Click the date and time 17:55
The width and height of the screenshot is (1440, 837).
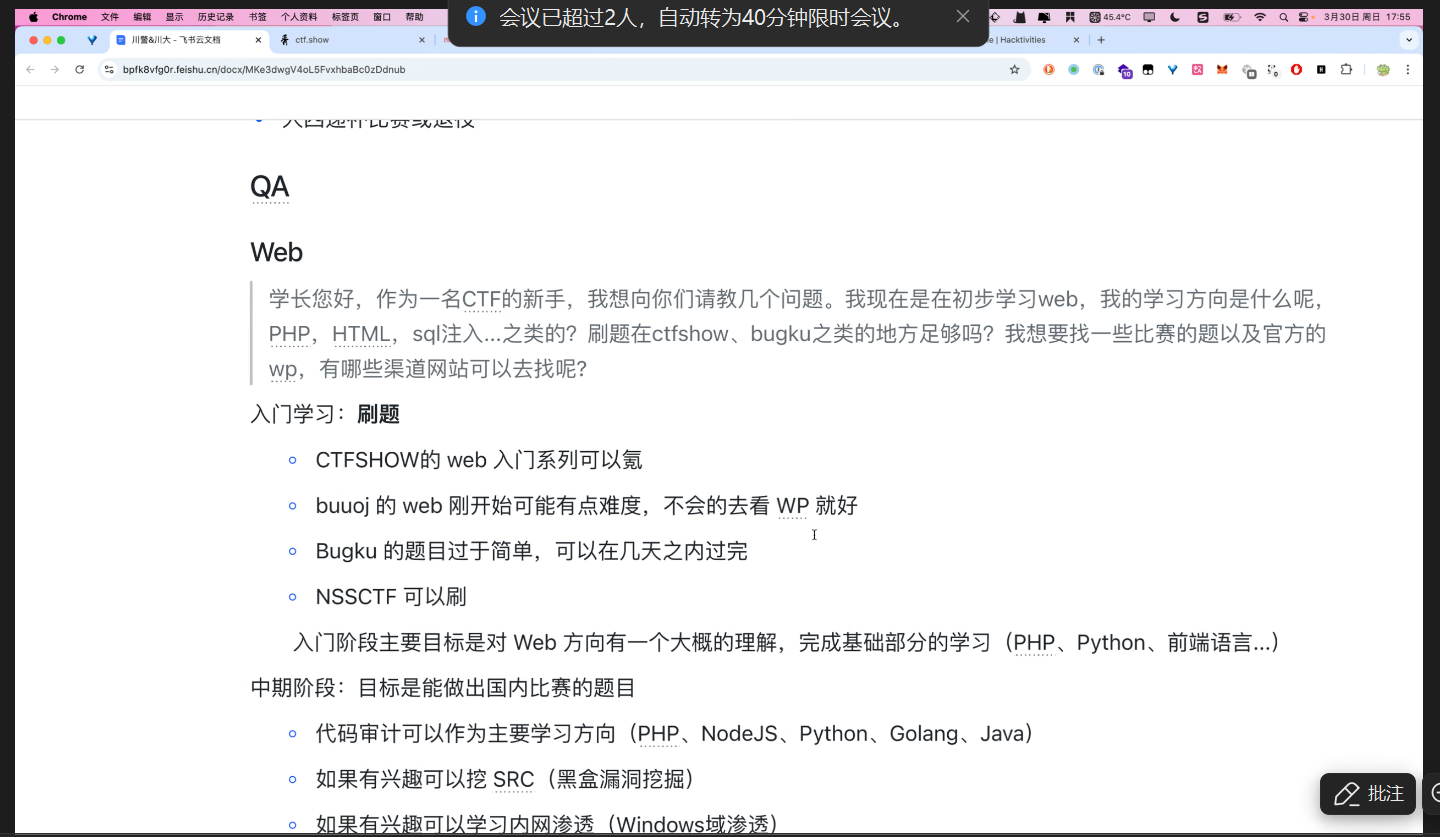(1367, 17)
